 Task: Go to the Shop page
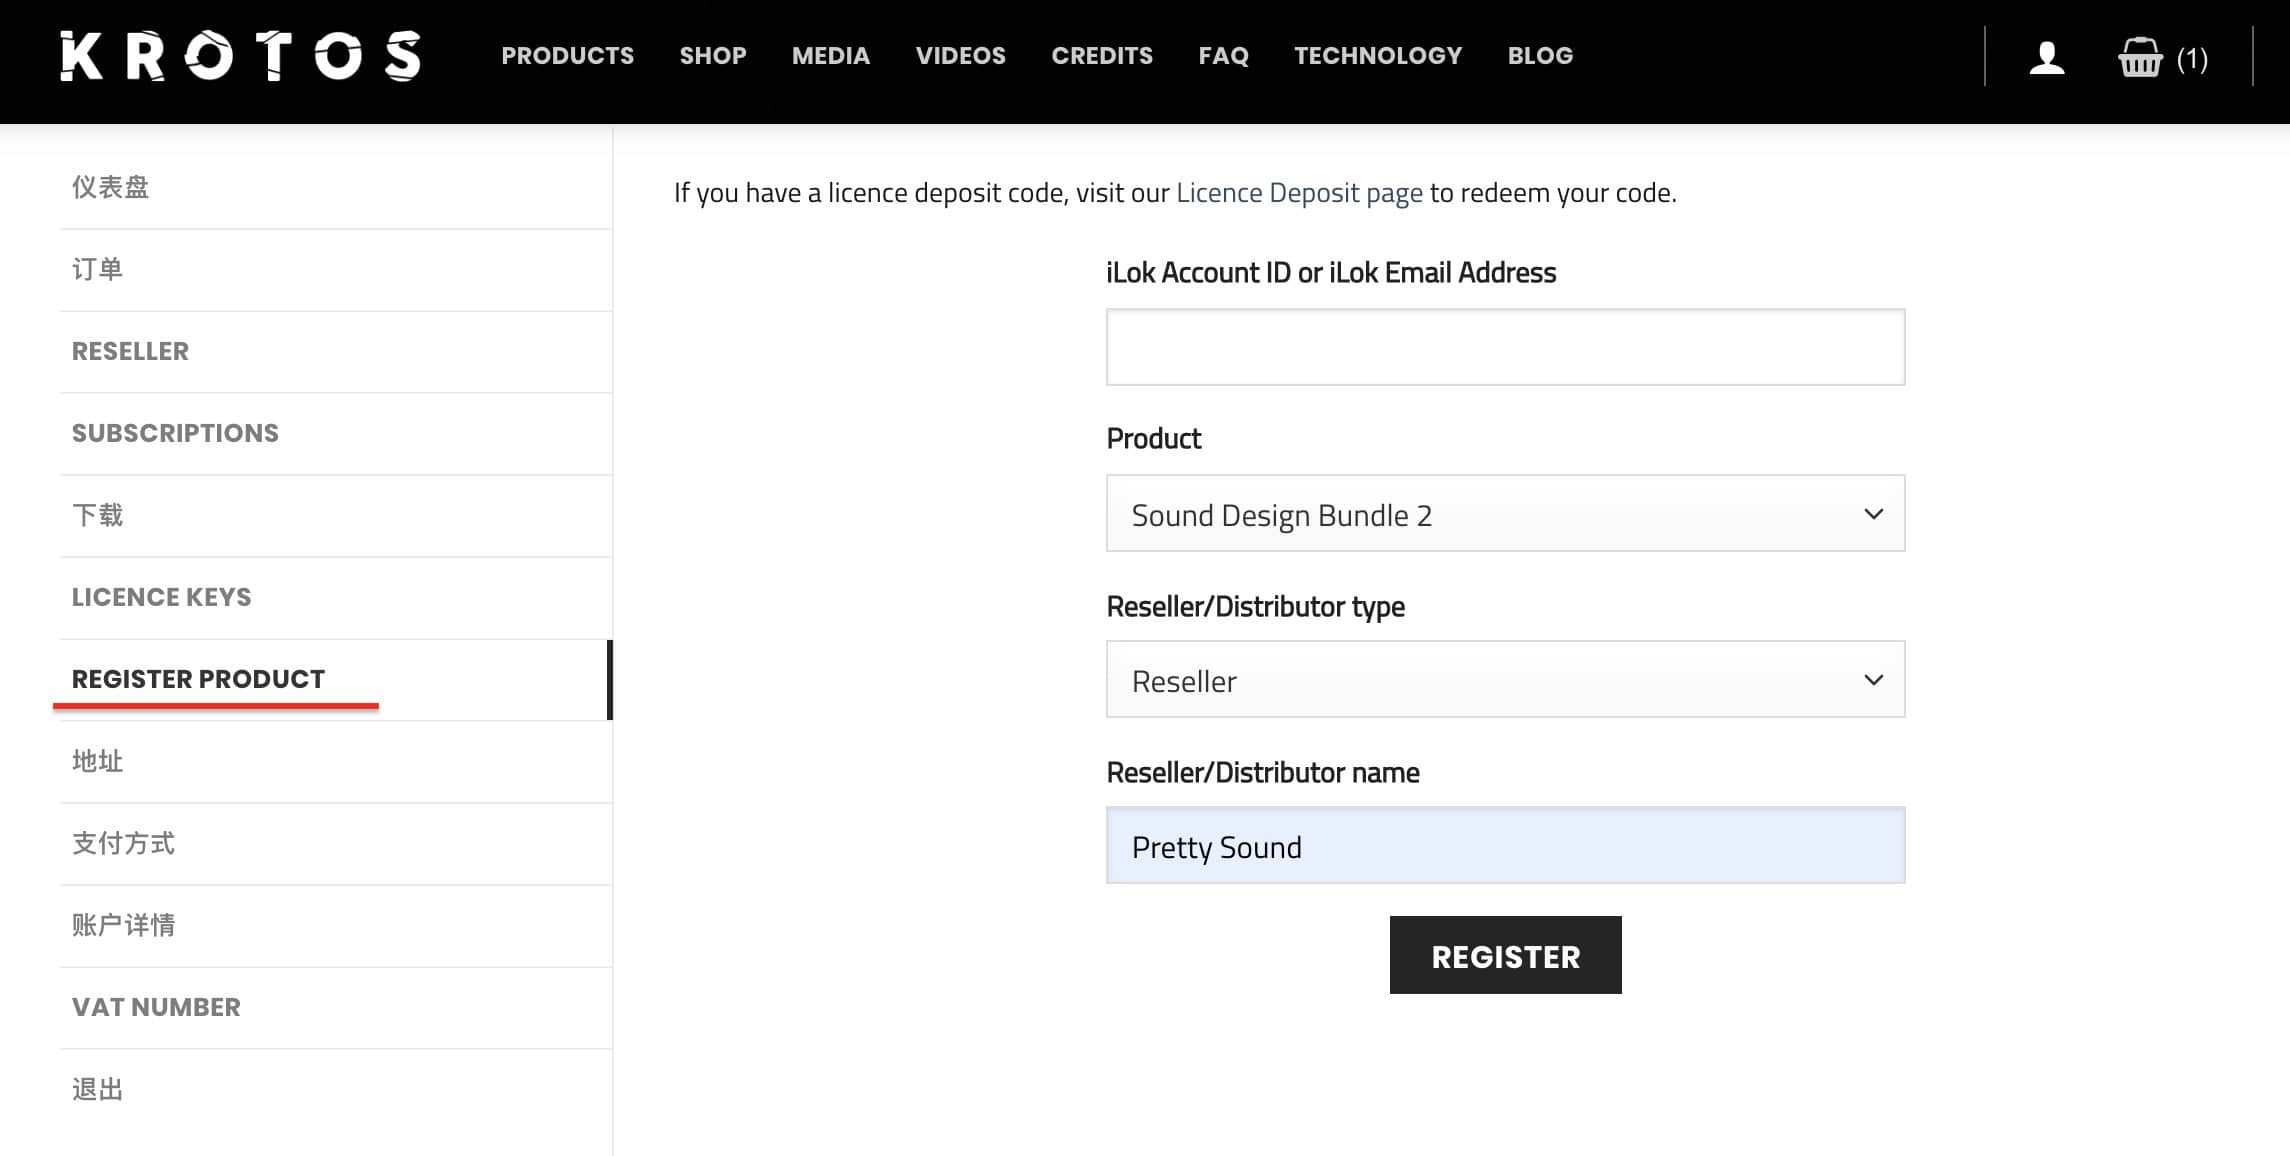[x=713, y=56]
